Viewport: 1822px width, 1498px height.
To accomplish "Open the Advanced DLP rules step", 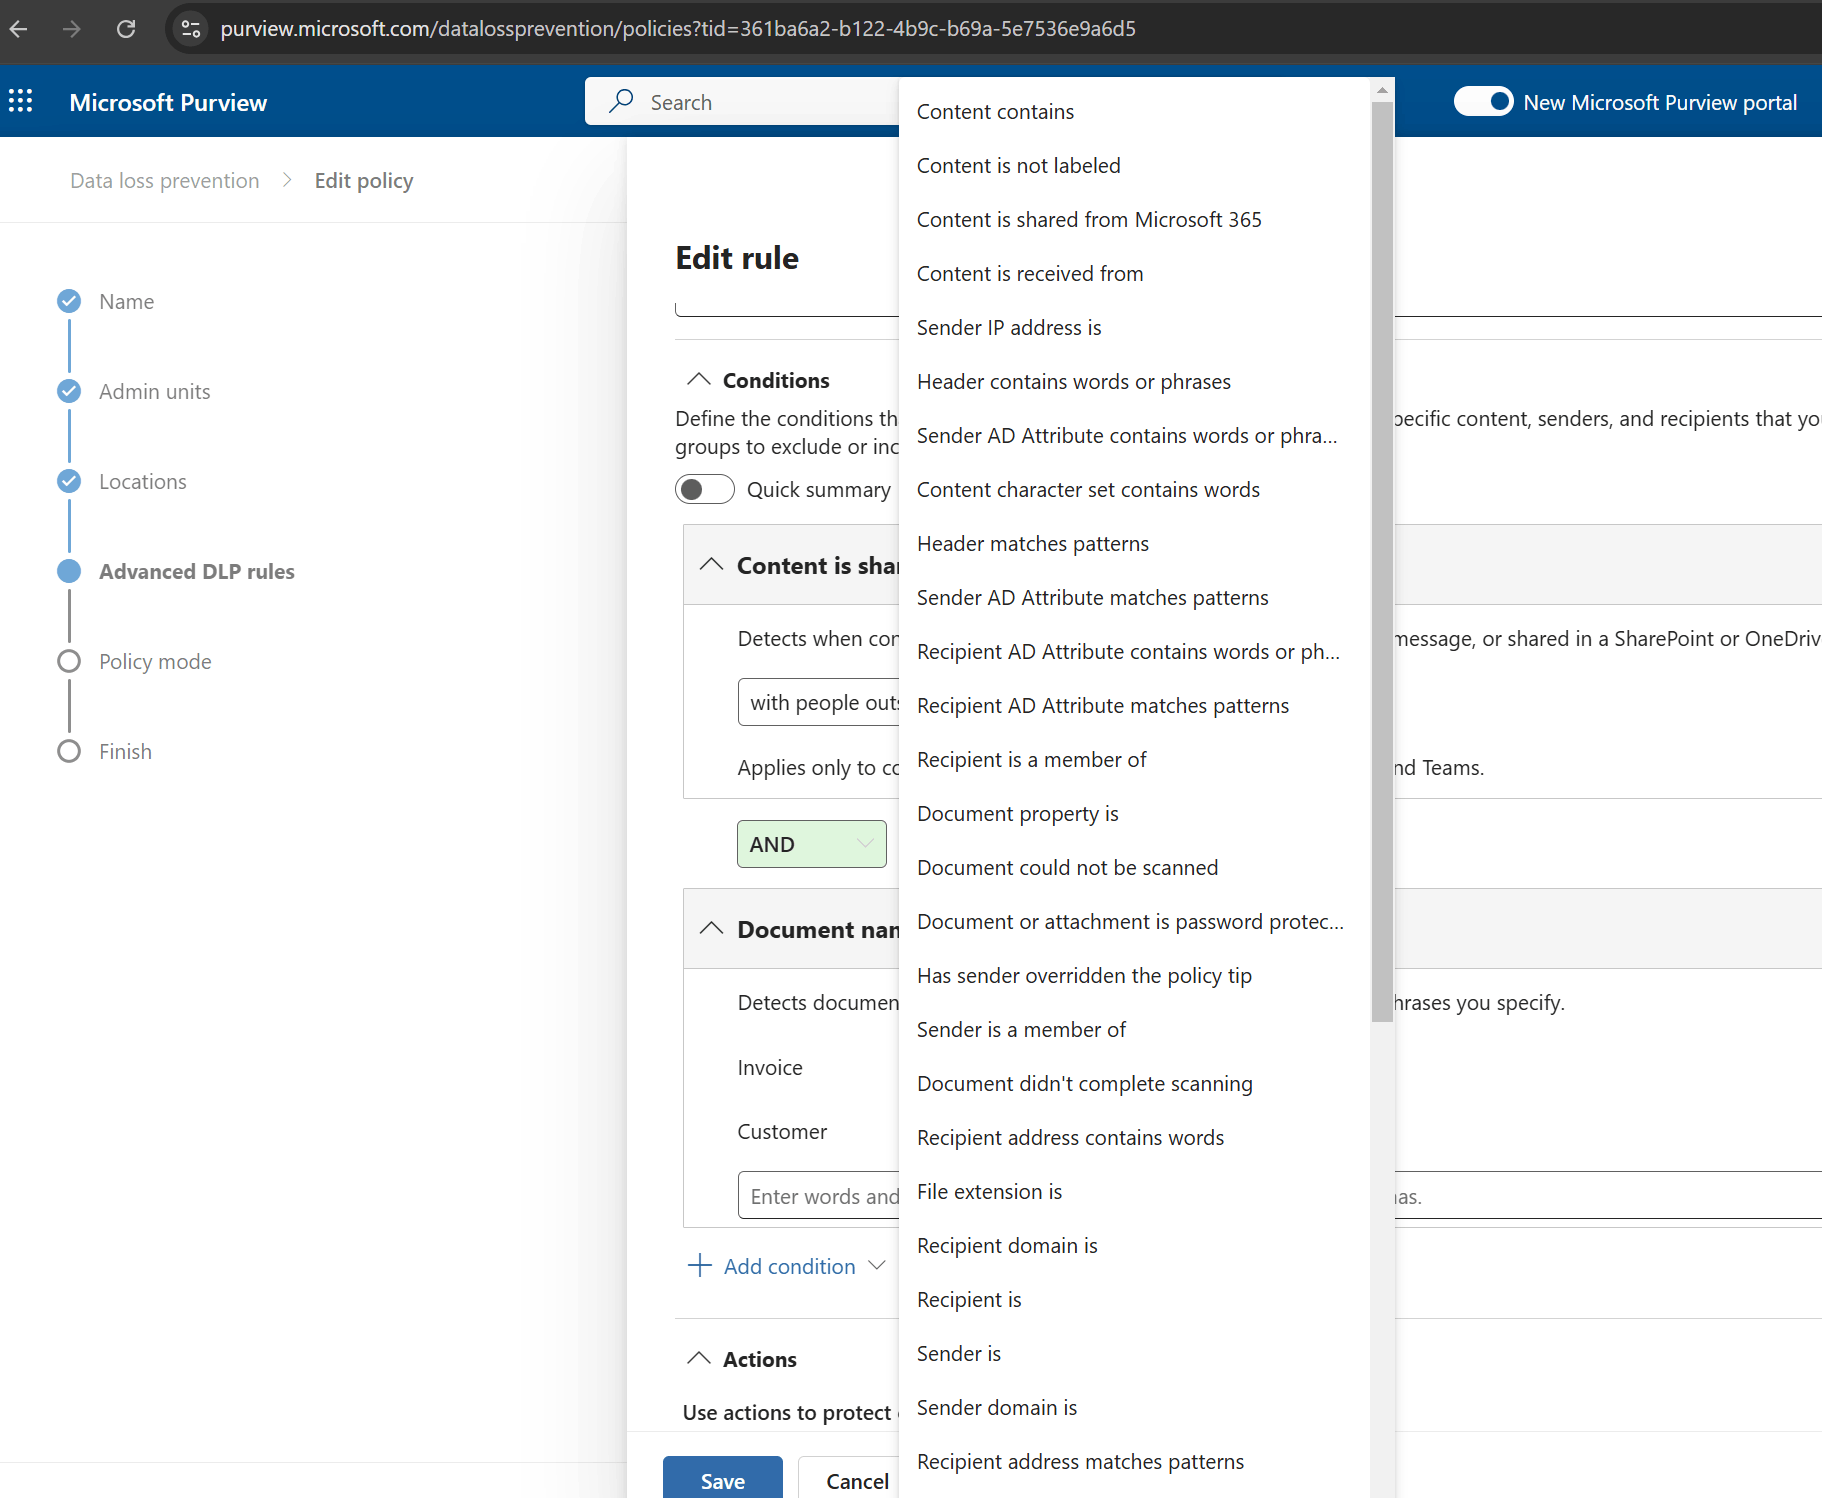I will pos(197,572).
